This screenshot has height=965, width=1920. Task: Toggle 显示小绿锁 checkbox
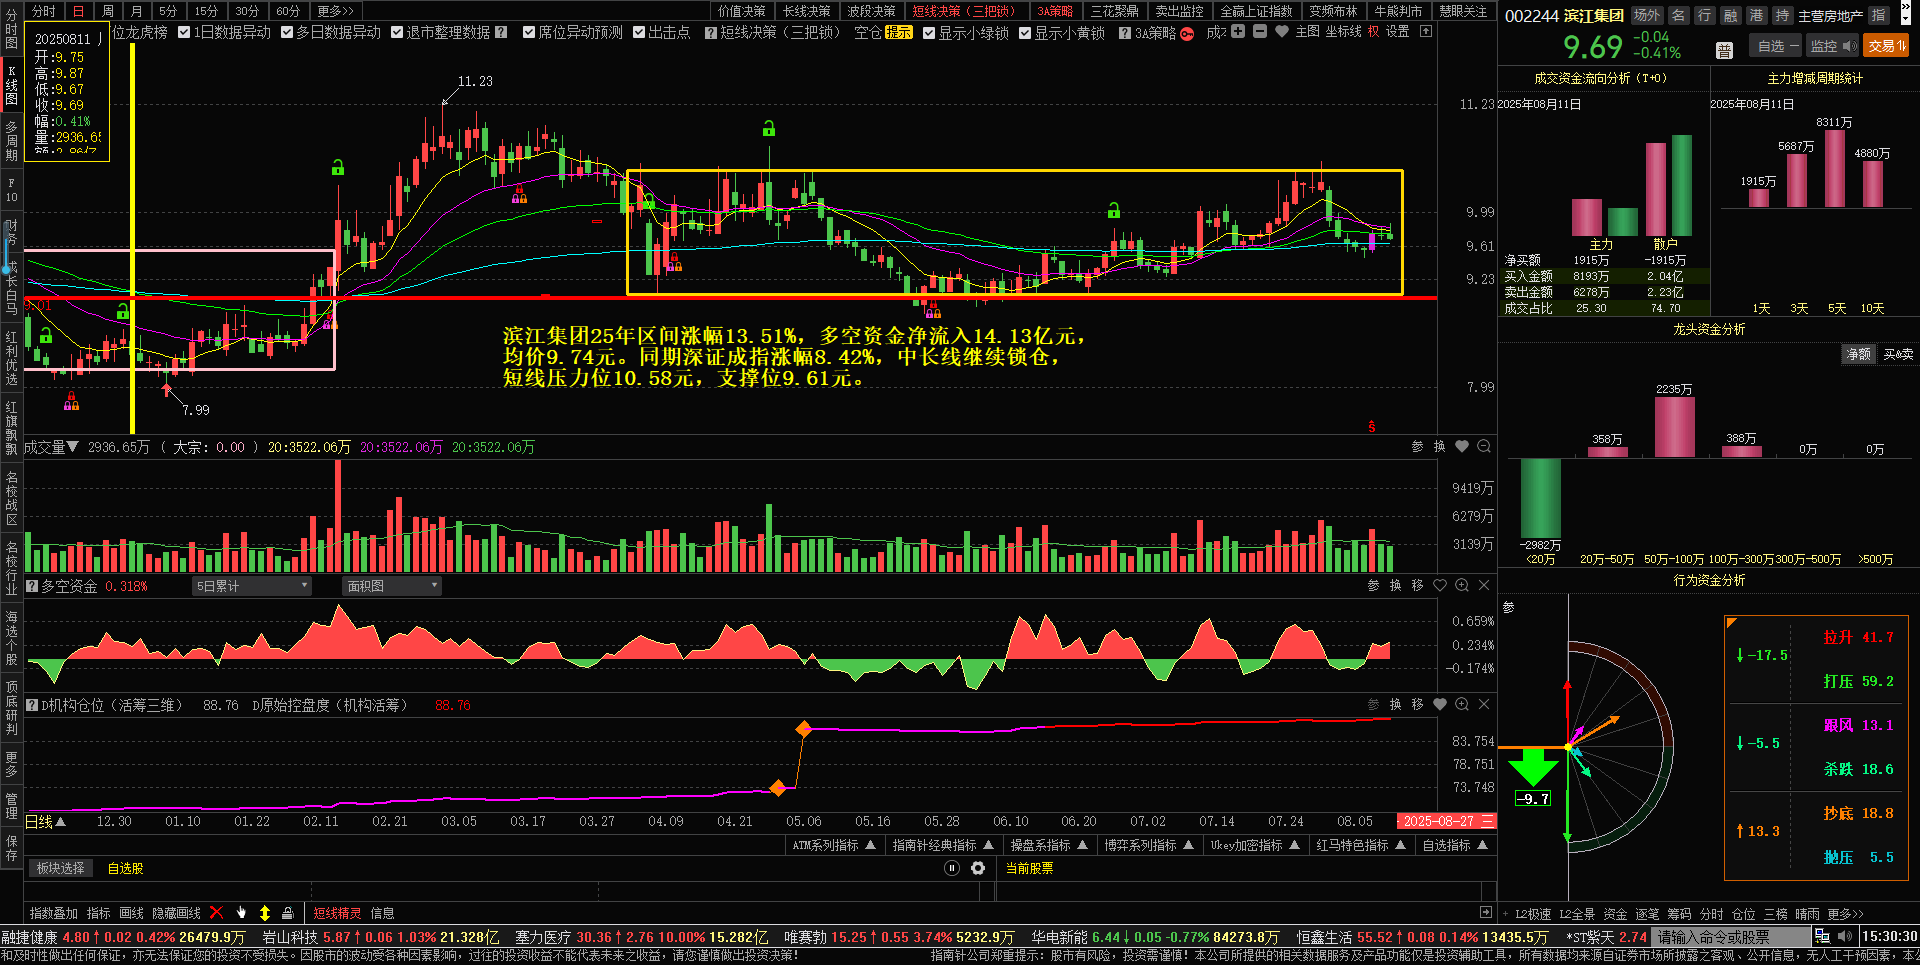[929, 33]
